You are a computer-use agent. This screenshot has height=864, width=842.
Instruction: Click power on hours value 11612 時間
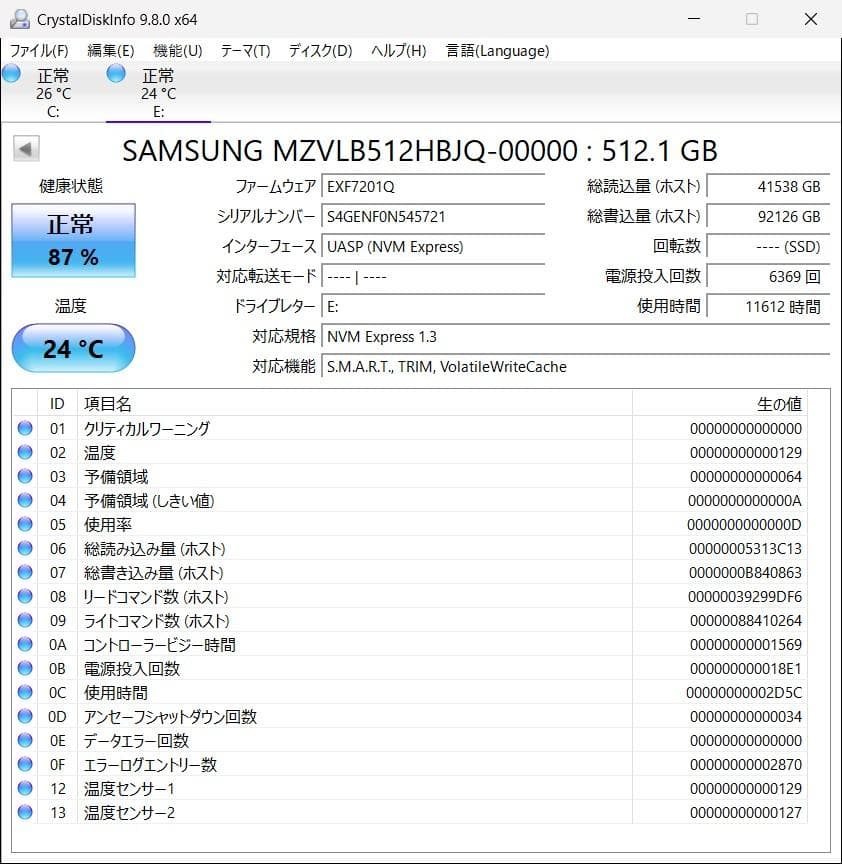click(x=768, y=306)
